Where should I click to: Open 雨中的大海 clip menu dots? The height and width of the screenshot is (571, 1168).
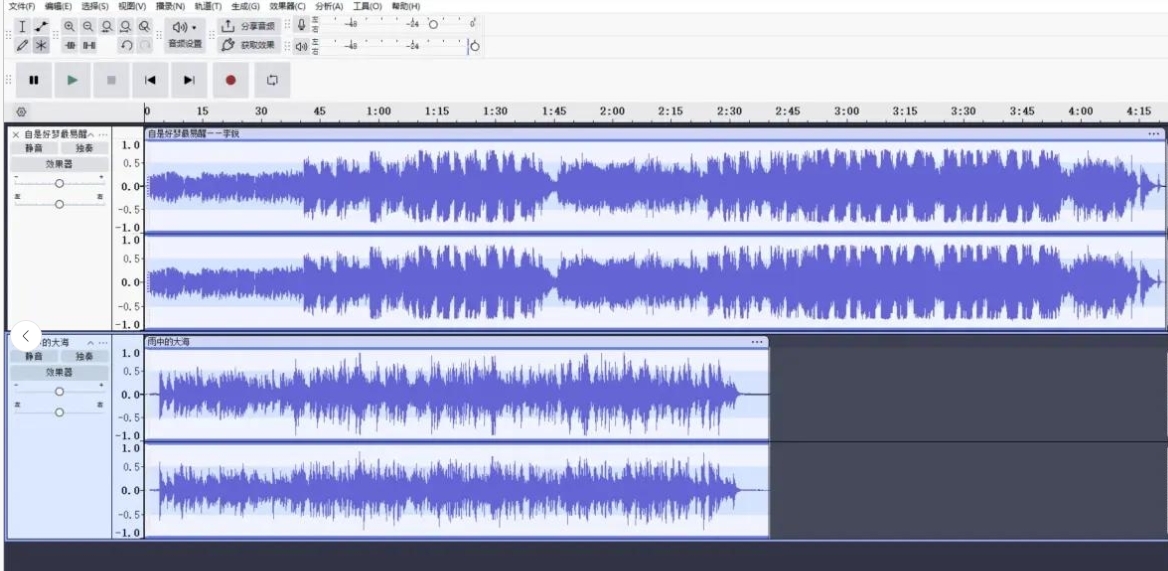click(x=757, y=342)
